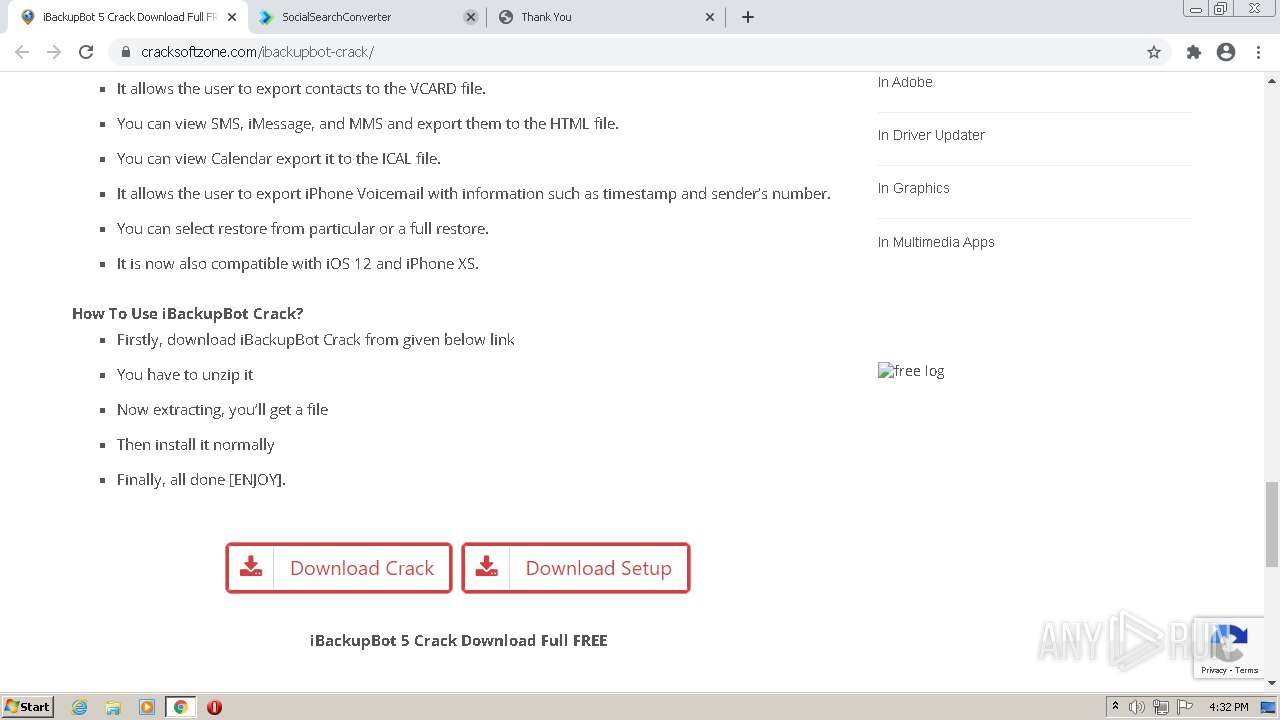
Task: Click the line You have to unzip it
Action: tap(185, 374)
